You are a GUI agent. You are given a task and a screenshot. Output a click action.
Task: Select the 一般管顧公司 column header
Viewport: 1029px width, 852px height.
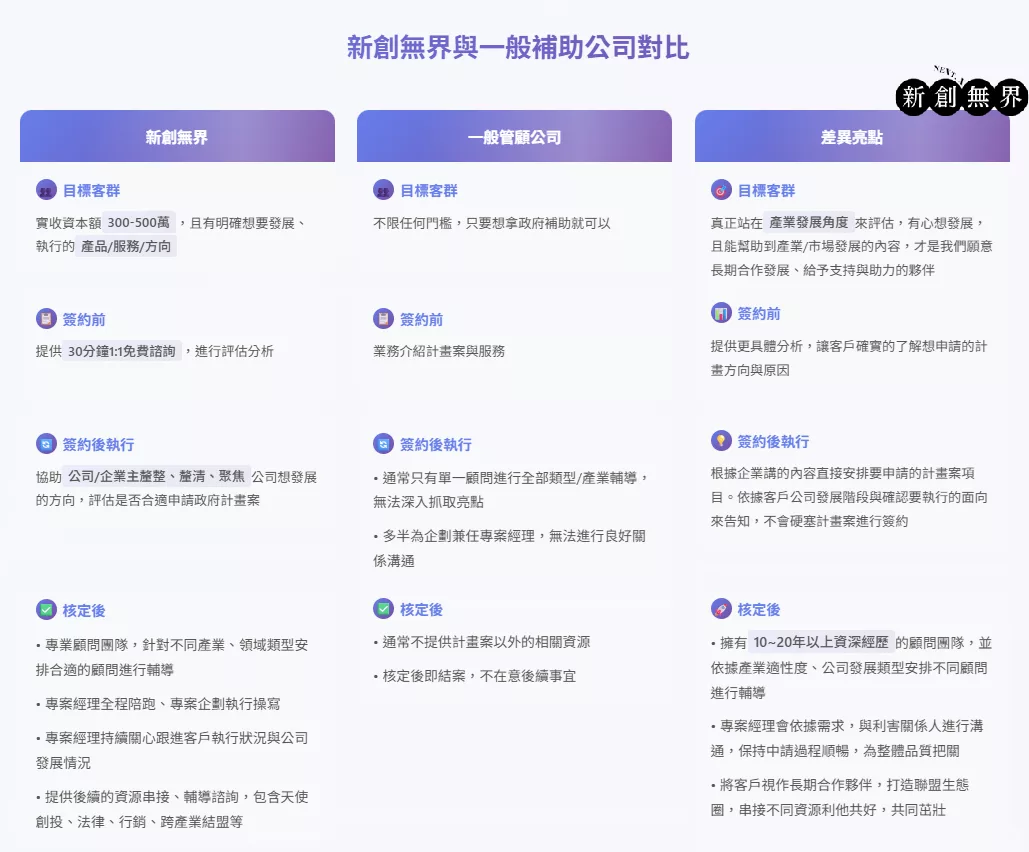(x=514, y=137)
